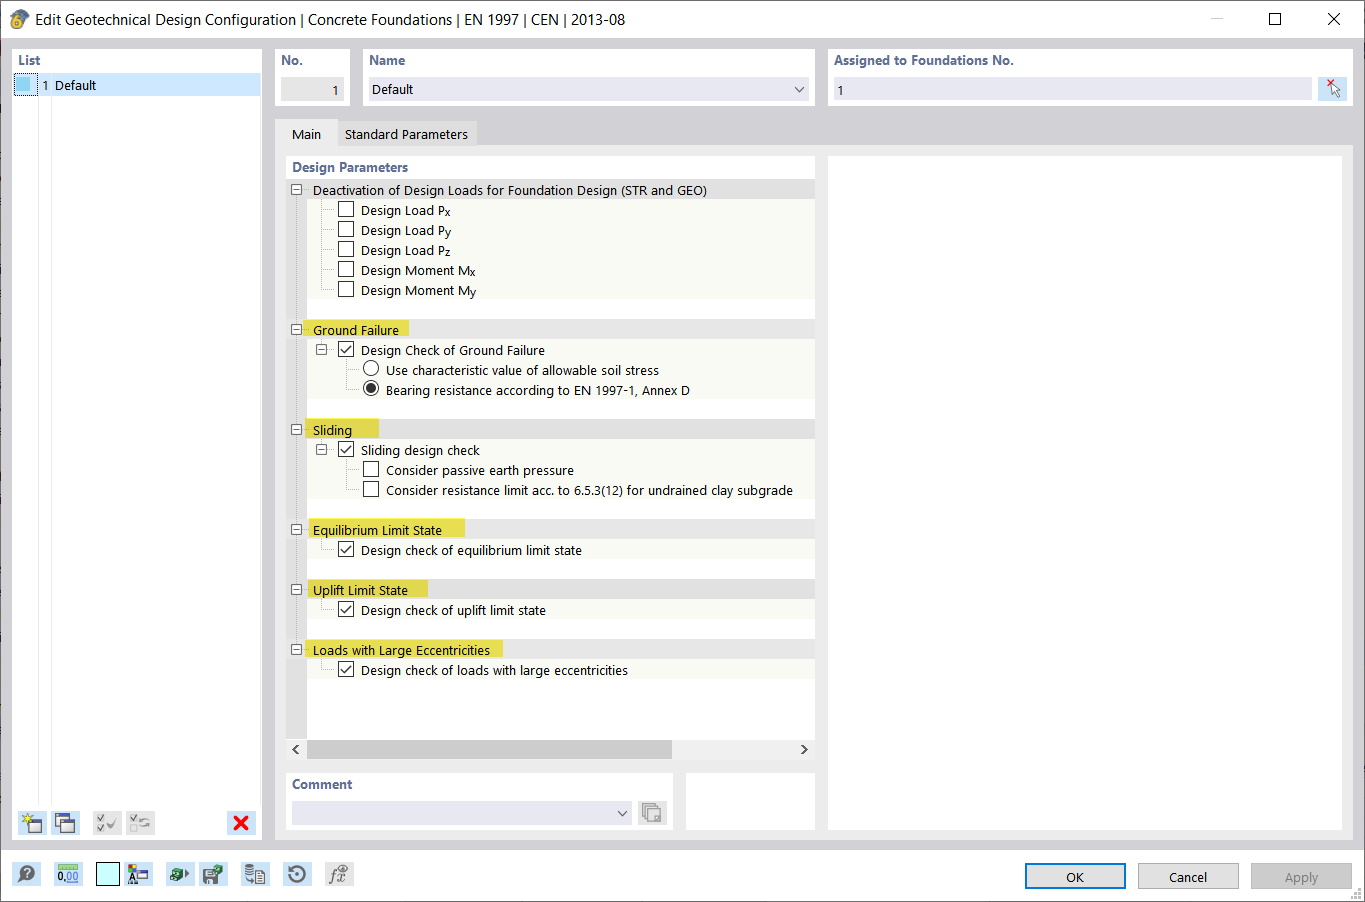Click the light blue color swatch
Image resolution: width=1365 pixels, height=902 pixels.
click(108, 874)
